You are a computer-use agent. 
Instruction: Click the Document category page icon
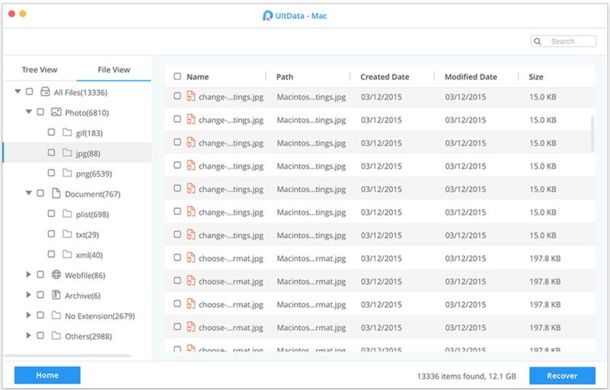(x=56, y=193)
